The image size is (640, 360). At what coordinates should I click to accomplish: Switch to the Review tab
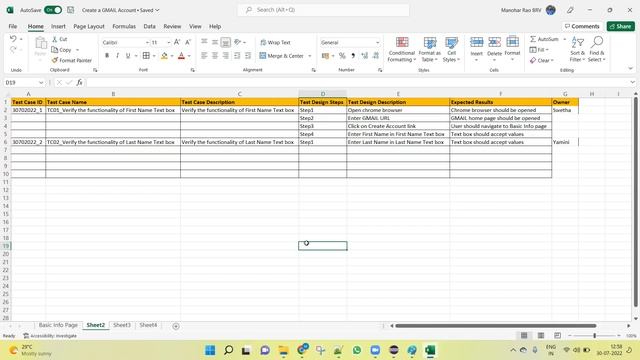(172, 26)
